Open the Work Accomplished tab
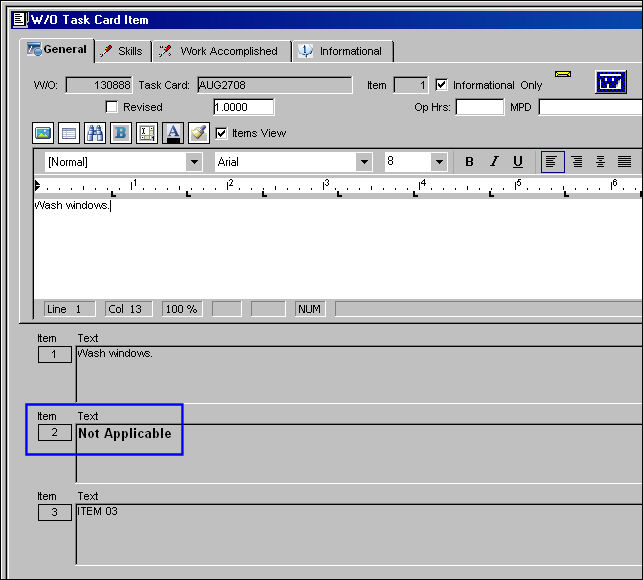 pyautogui.click(x=222, y=51)
